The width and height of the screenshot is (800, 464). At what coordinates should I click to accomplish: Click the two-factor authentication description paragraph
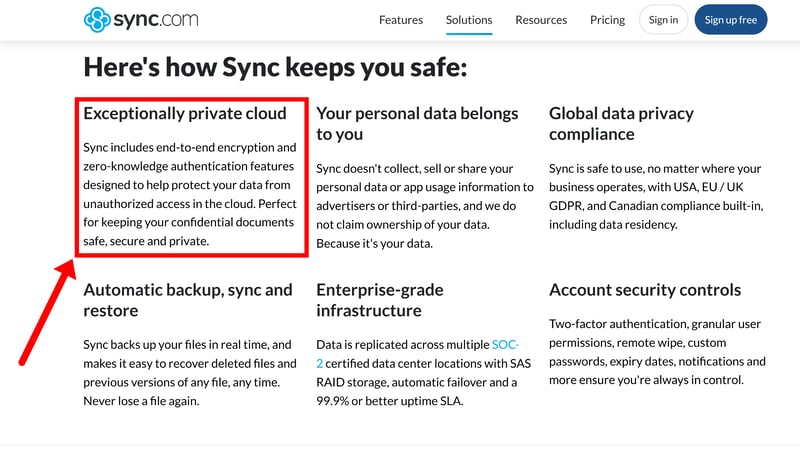[x=657, y=352]
